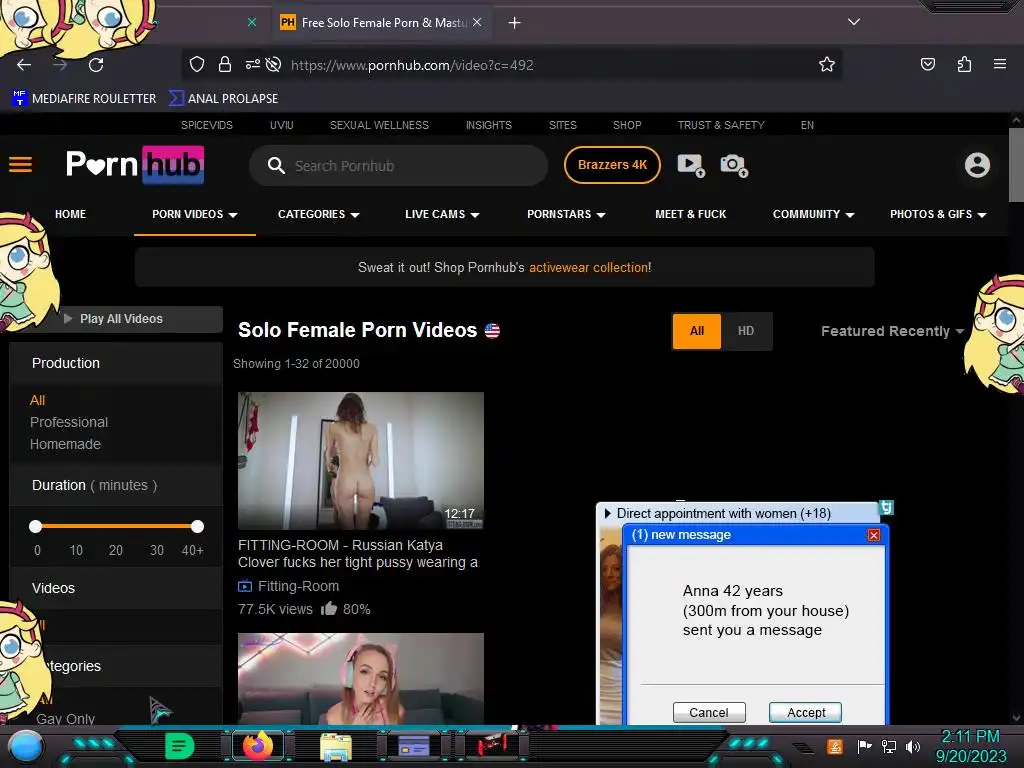Expand the Categories nav dropdown

pyautogui.click(x=319, y=214)
